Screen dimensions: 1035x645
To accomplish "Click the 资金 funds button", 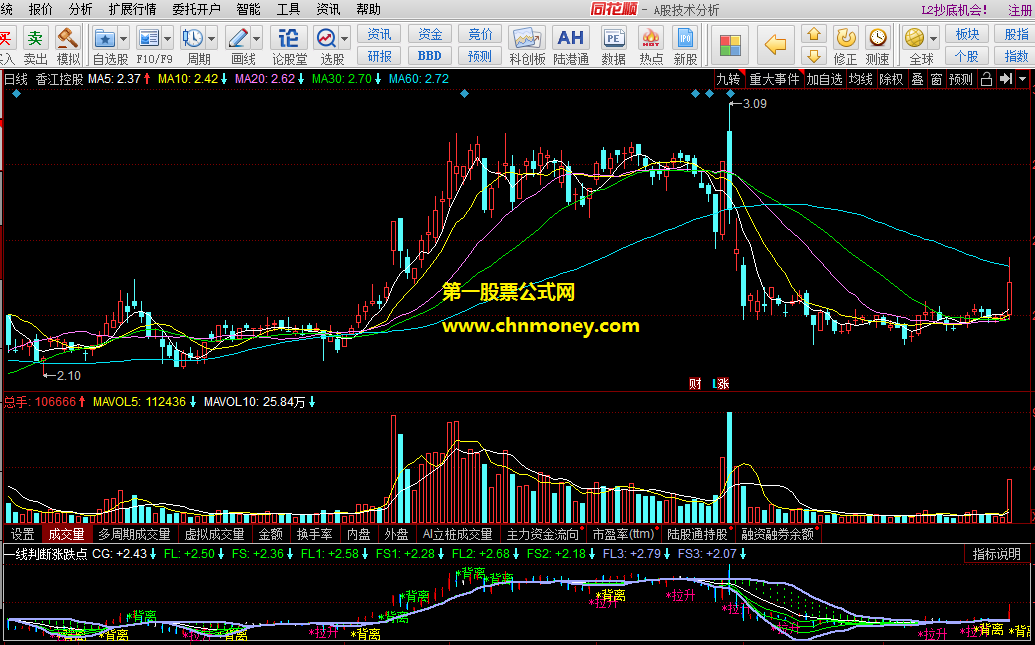I will (x=430, y=34).
